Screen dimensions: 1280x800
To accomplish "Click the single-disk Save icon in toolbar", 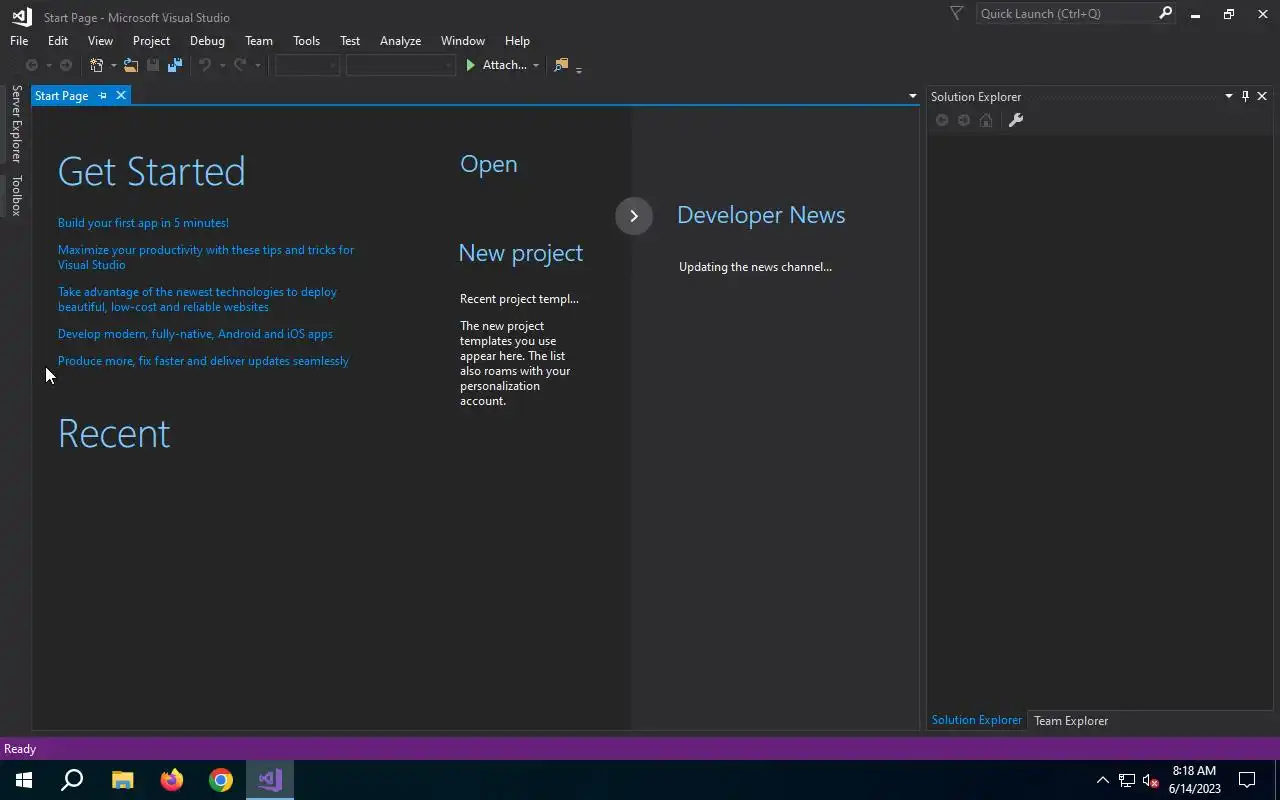I will [x=153, y=65].
